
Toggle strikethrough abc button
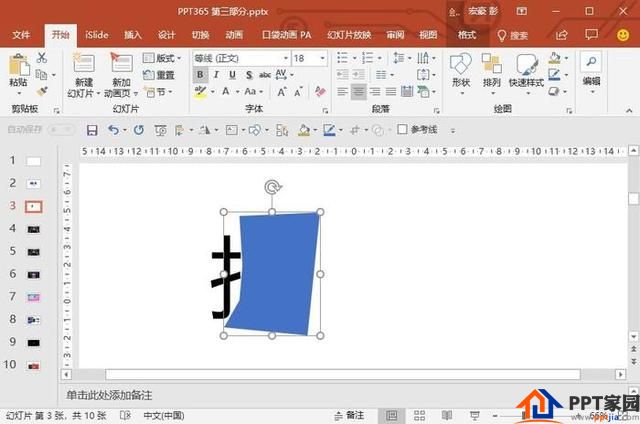pyautogui.click(x=265, y=75)
